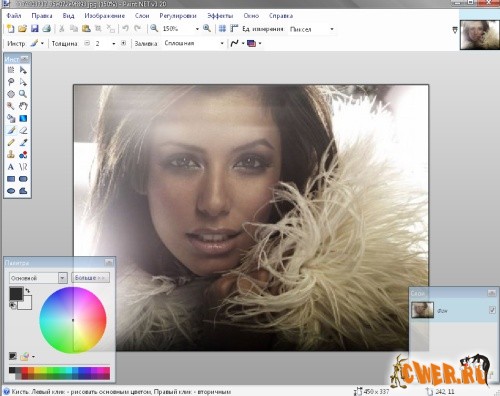The width and height of the screenshot is (500, 396).
Task: Select the Text tool
Action: 11,167
